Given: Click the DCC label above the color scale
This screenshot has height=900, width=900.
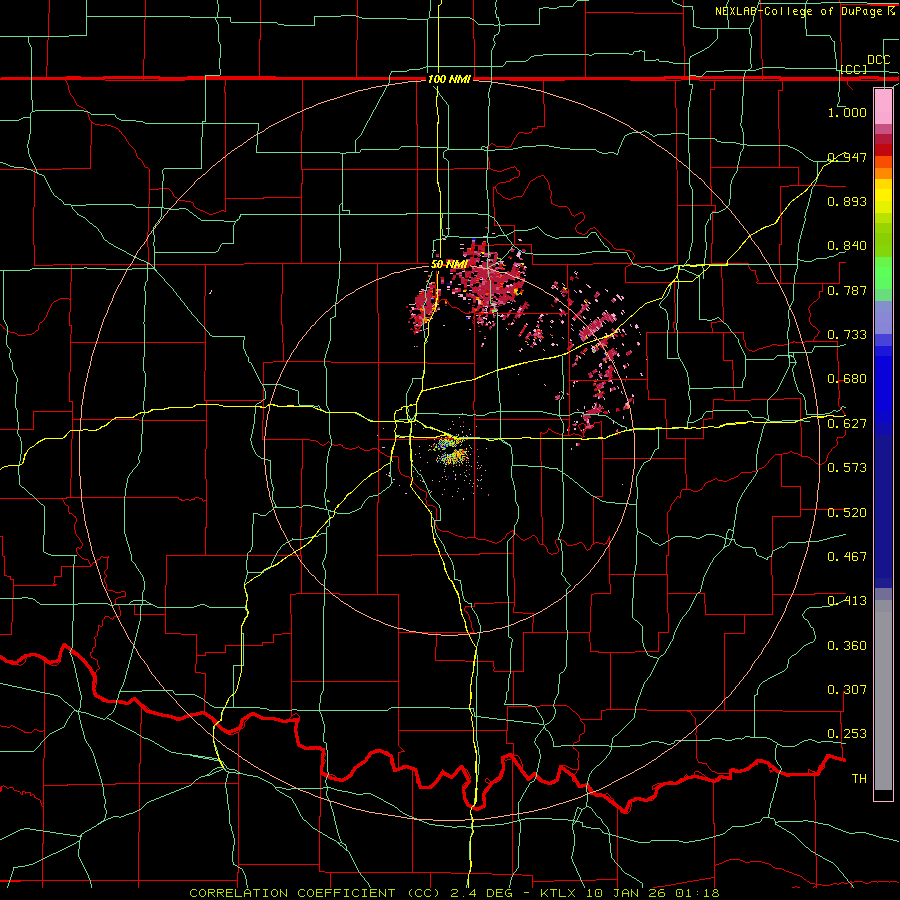Looking at the screenshot, I should [878, 60].
